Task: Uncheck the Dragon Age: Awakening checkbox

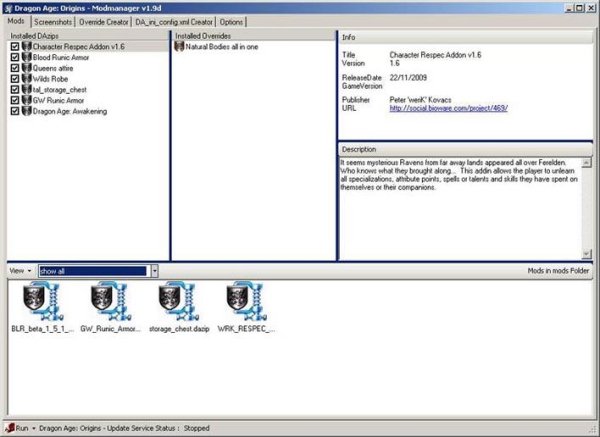Action: (x=15, y=111)
